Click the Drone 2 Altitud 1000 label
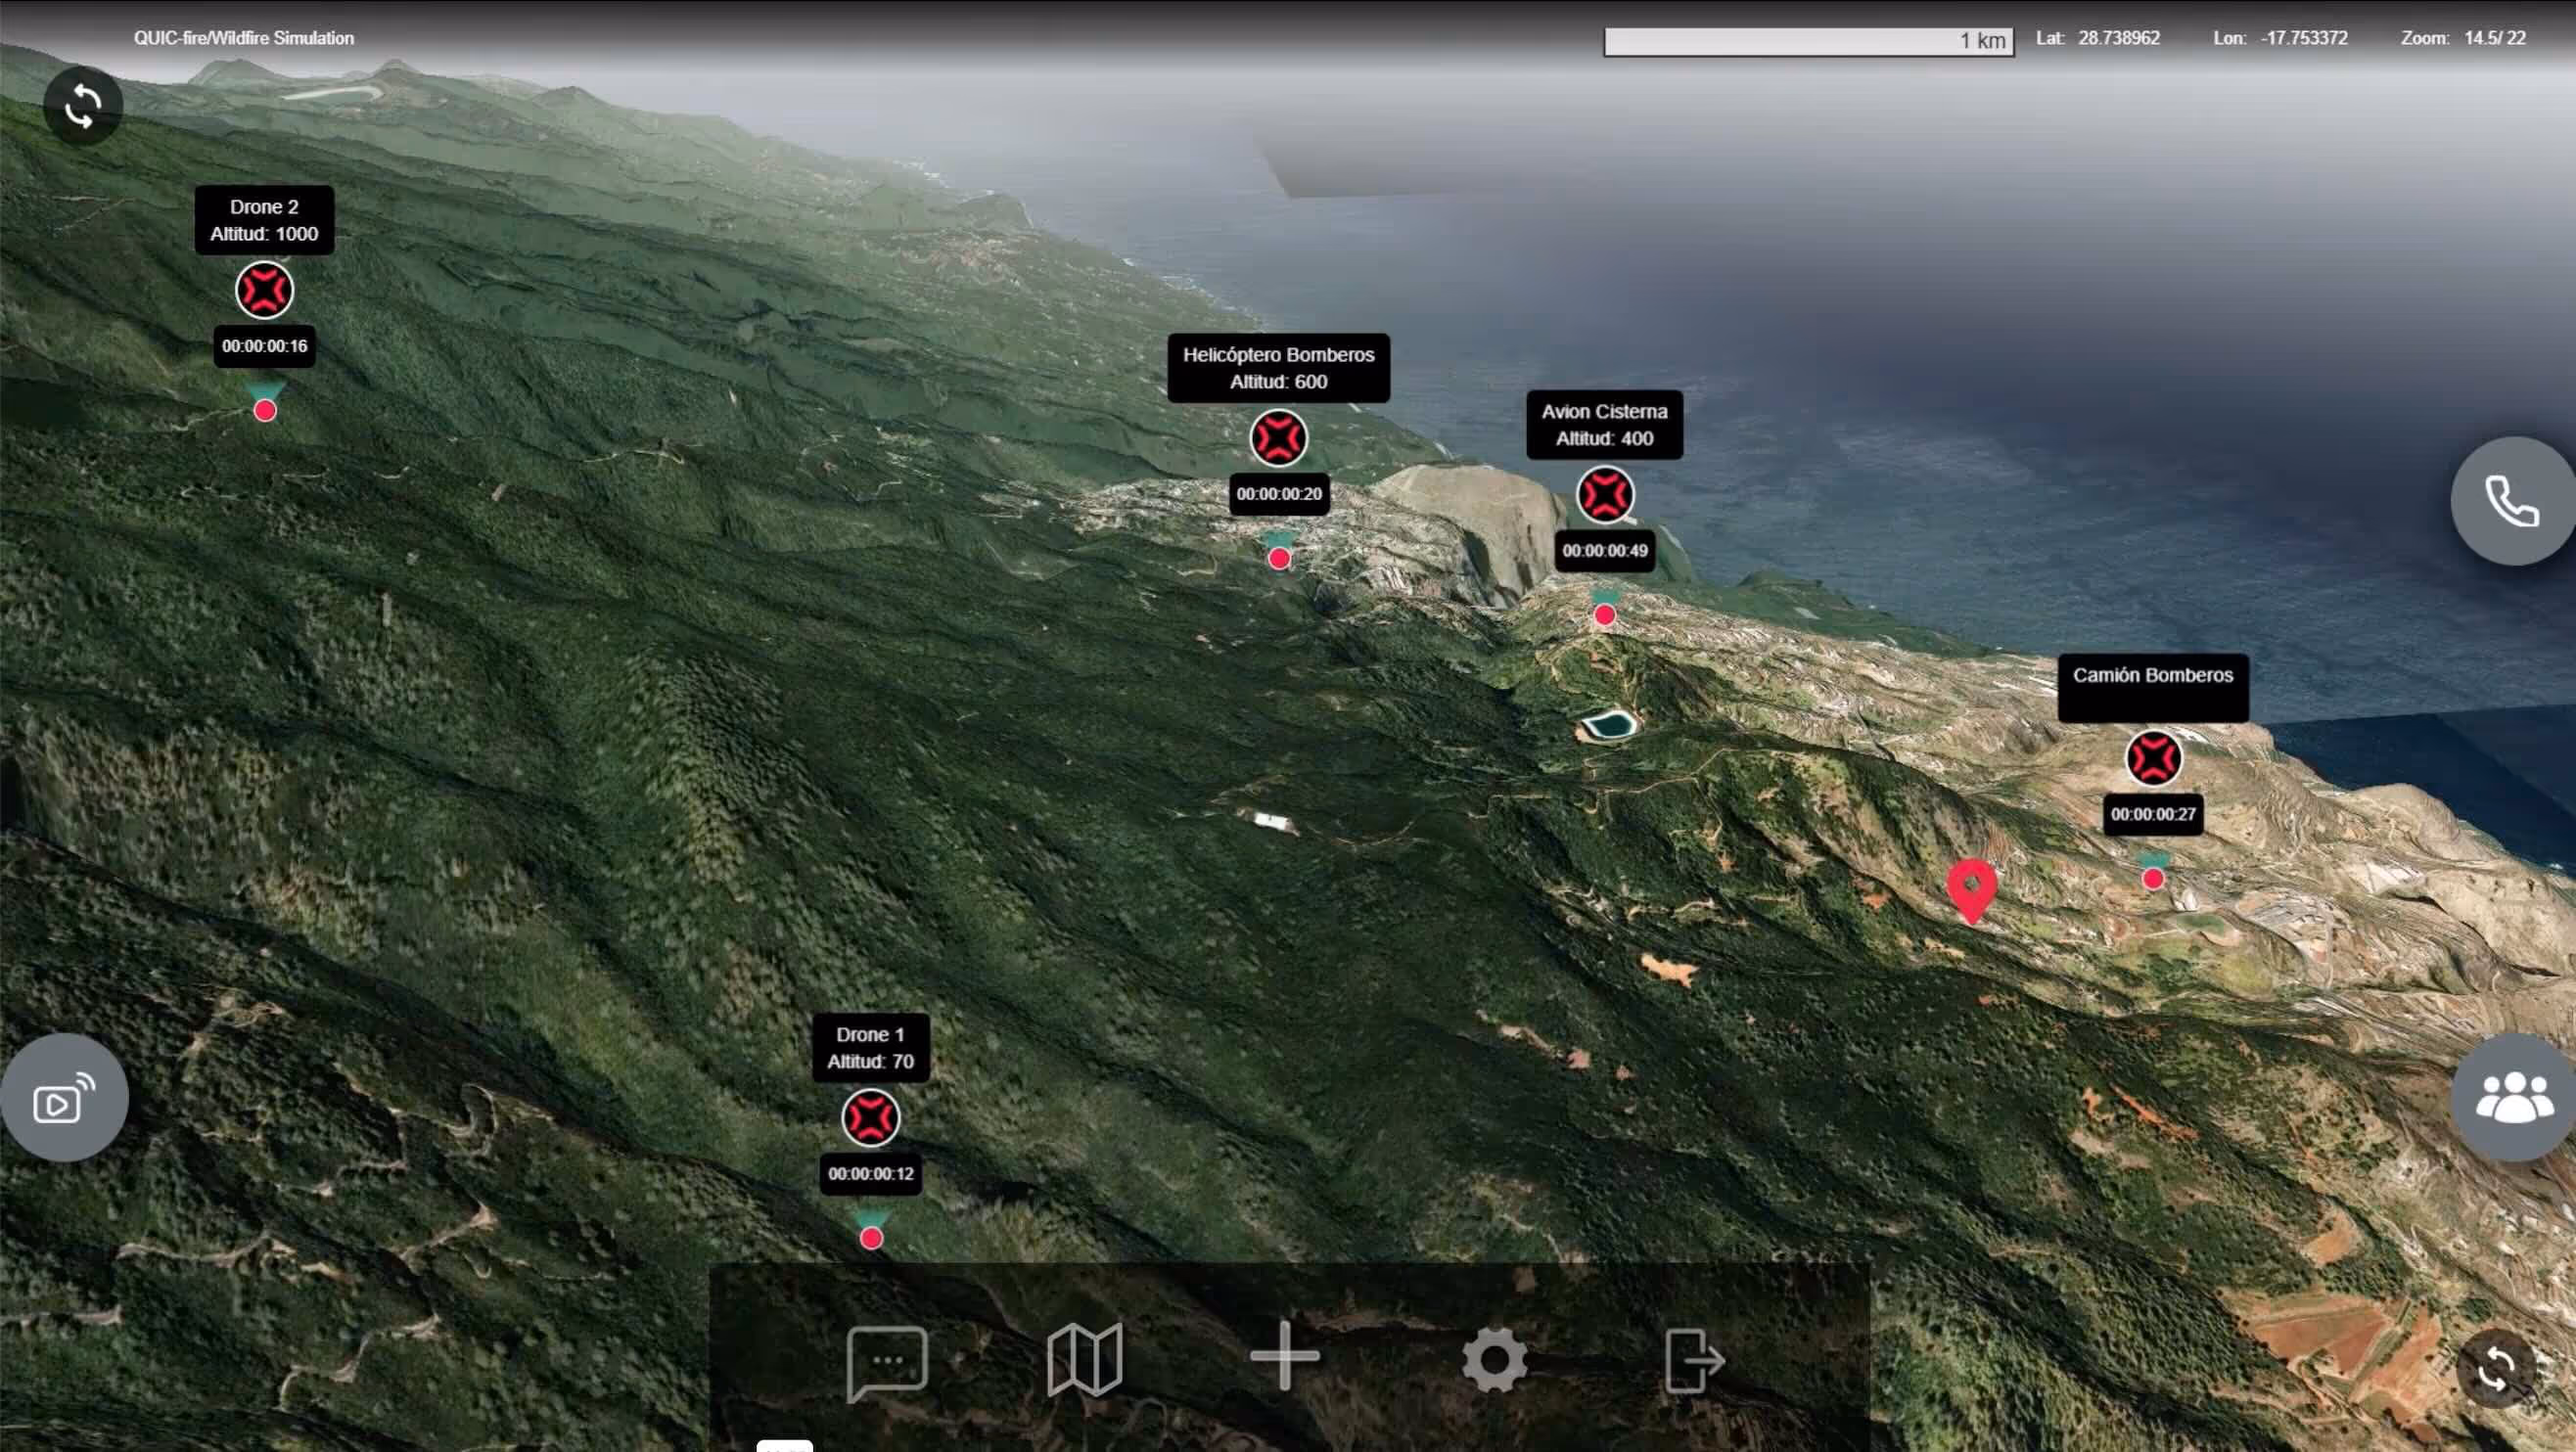The width and height of the screenshot is (2576, 1452). click(x=264, y=220)
